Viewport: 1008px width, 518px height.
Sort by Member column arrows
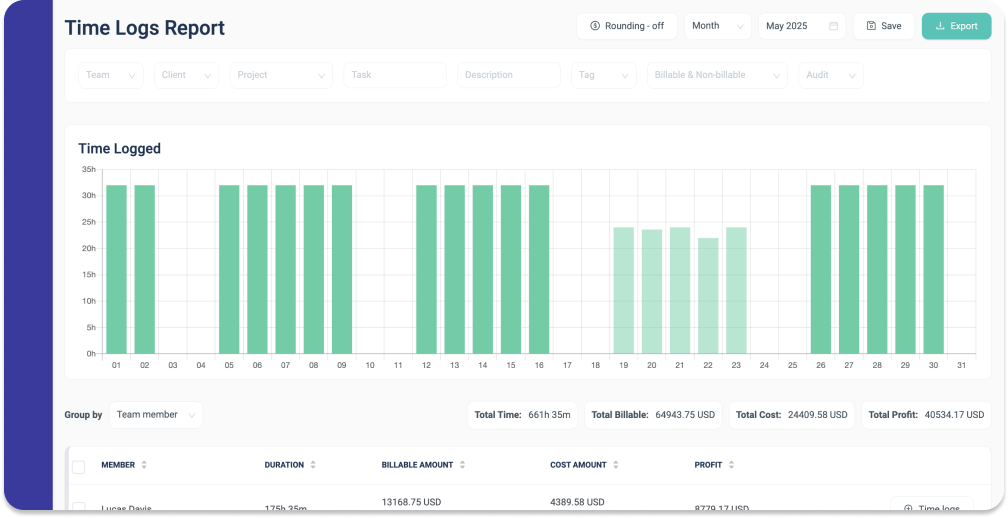point(144,465)
